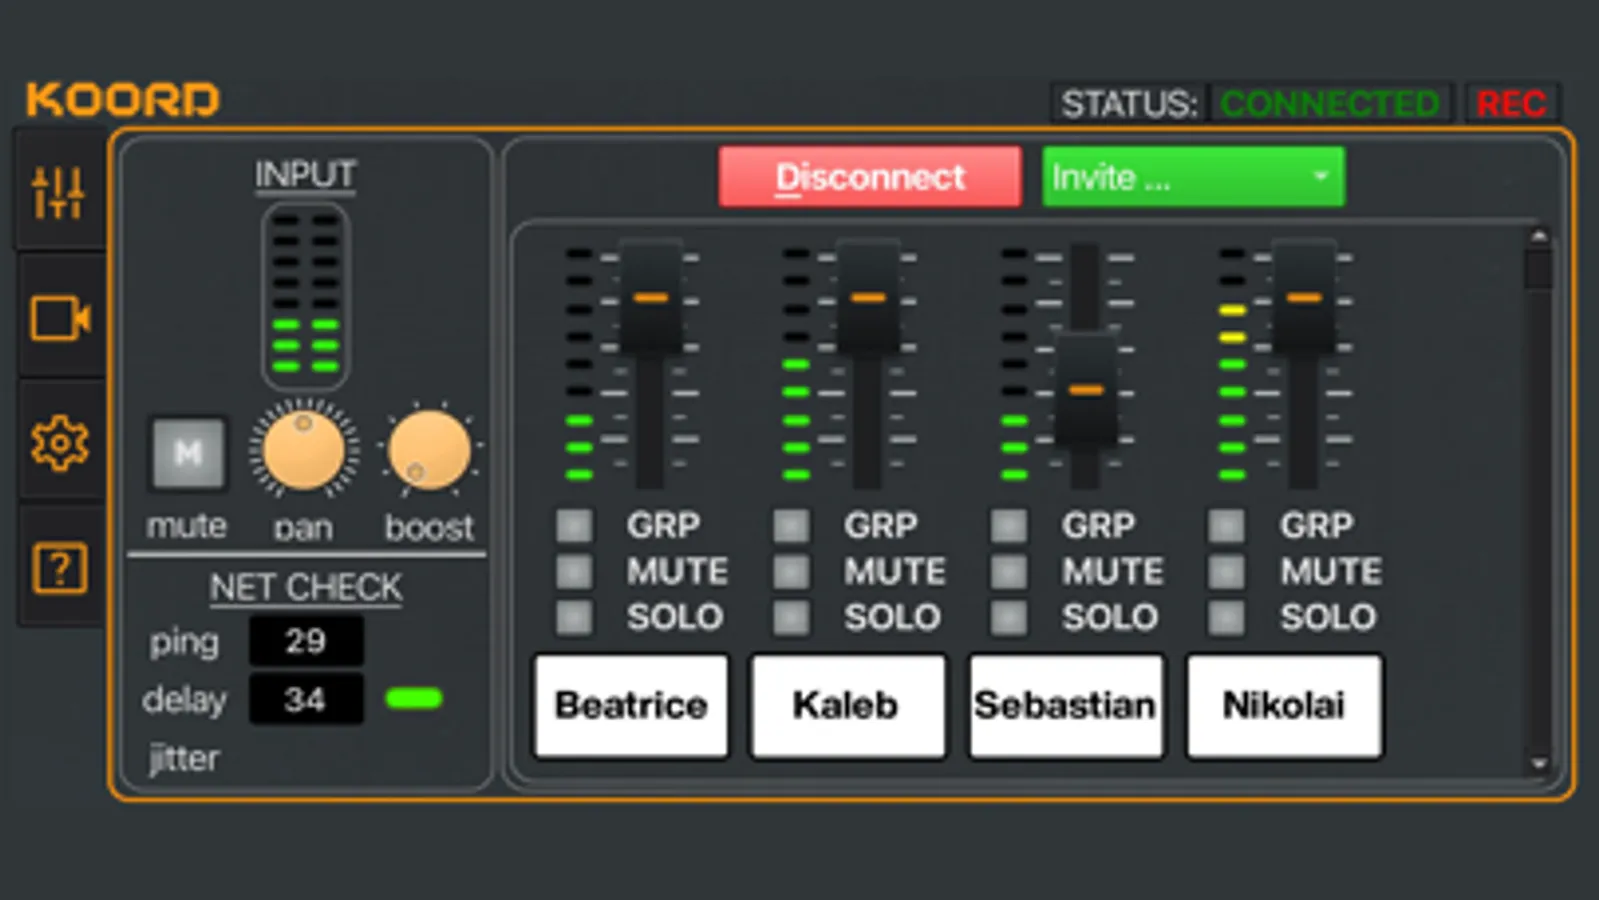Image resolution: width=1599 pixels, height=900 pixels.
Task: Solo Sebastian's channel
Action: pyautogui.click(x=1009, y=617)
